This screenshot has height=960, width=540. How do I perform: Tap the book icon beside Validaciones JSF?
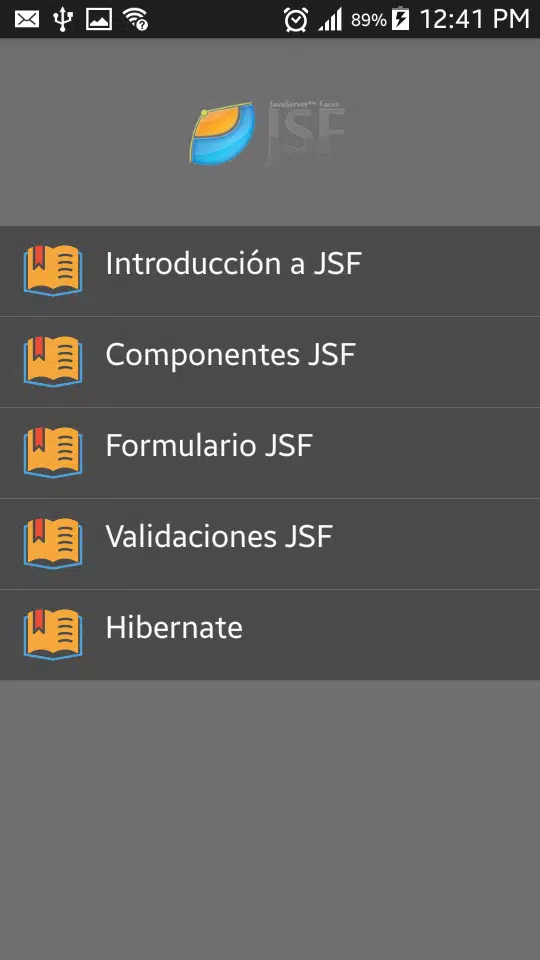53,543
